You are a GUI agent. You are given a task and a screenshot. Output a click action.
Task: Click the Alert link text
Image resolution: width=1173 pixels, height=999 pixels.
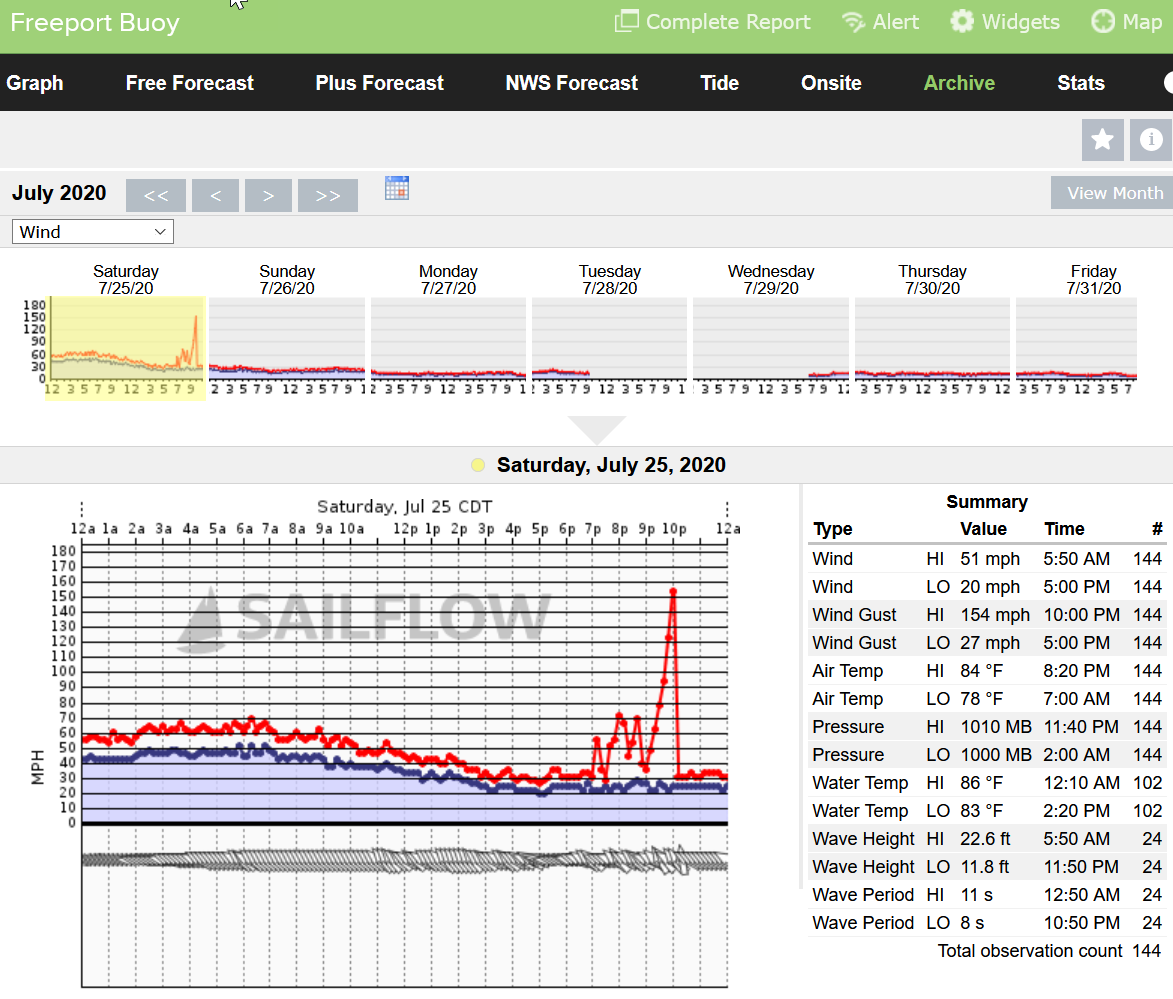pos(895,22)
